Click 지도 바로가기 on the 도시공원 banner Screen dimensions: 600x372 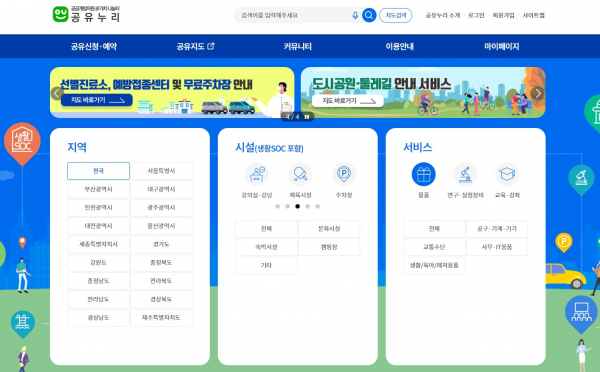(348, 101)
